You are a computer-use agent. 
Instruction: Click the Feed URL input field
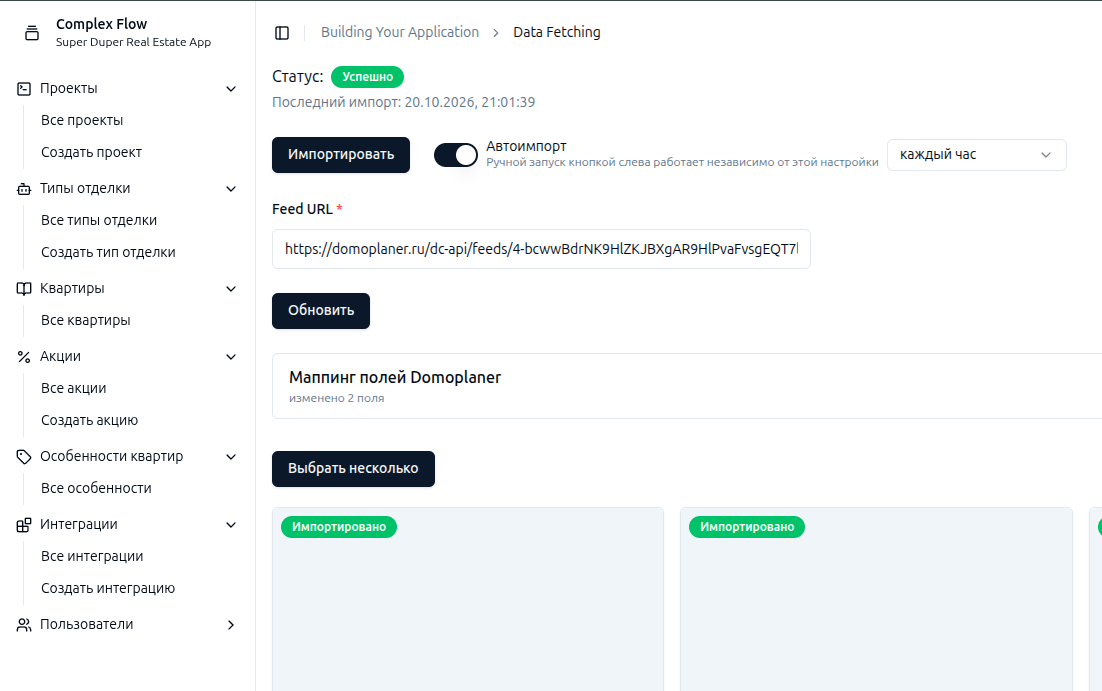click(x=541, y=249)
